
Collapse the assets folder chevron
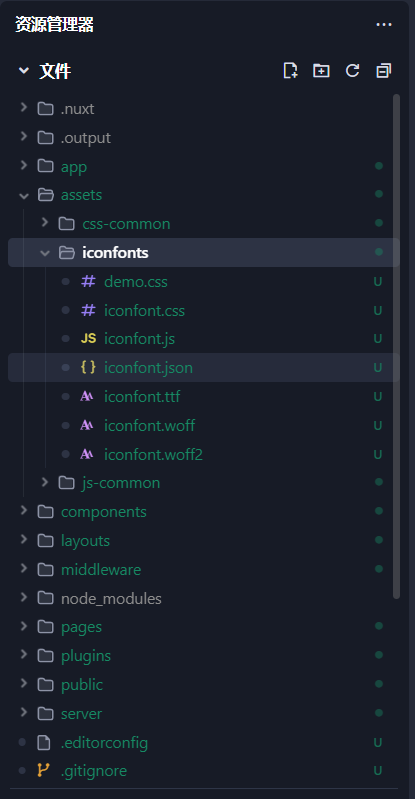coord(23,195)
